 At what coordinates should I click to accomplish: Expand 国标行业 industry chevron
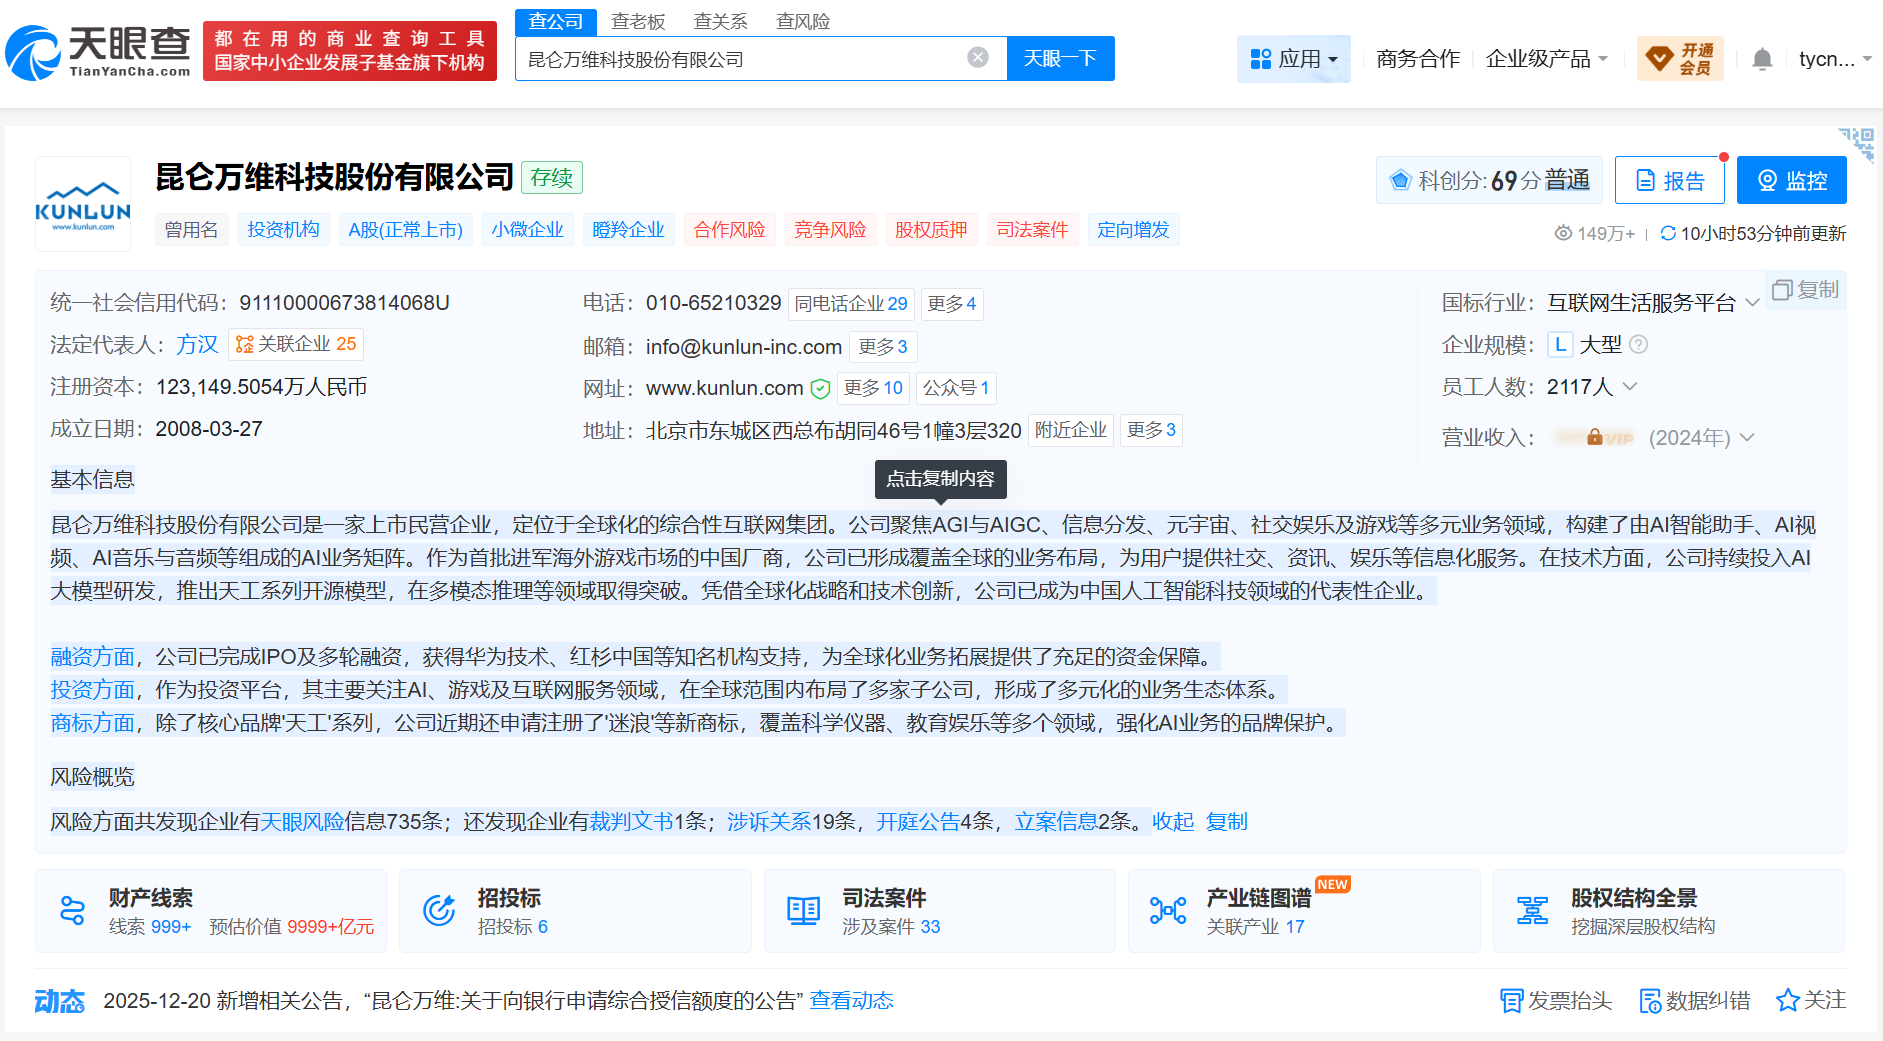point(1752,303)
